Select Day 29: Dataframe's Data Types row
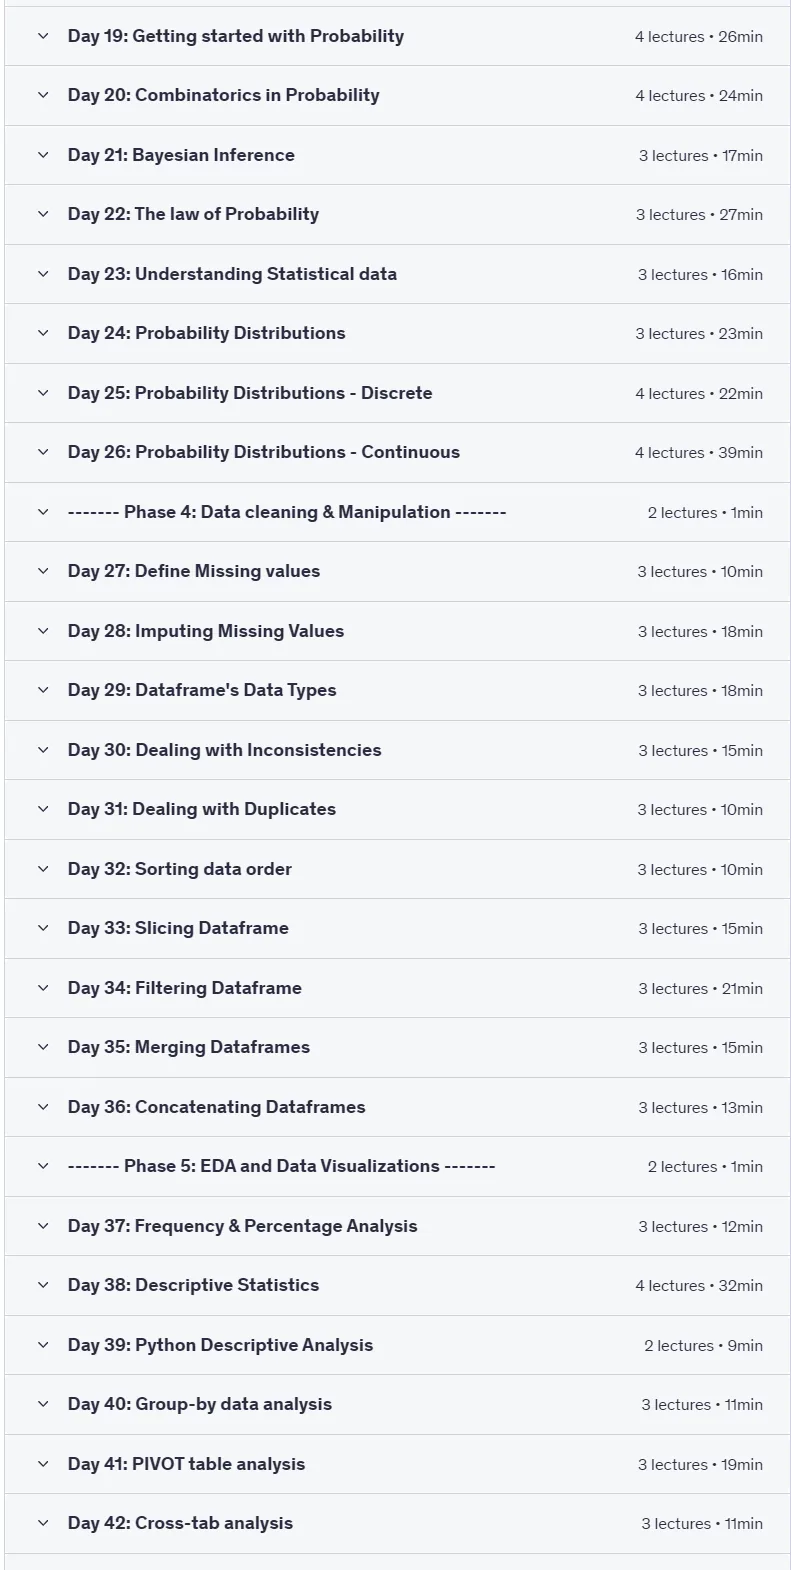 tap(397, 690)
